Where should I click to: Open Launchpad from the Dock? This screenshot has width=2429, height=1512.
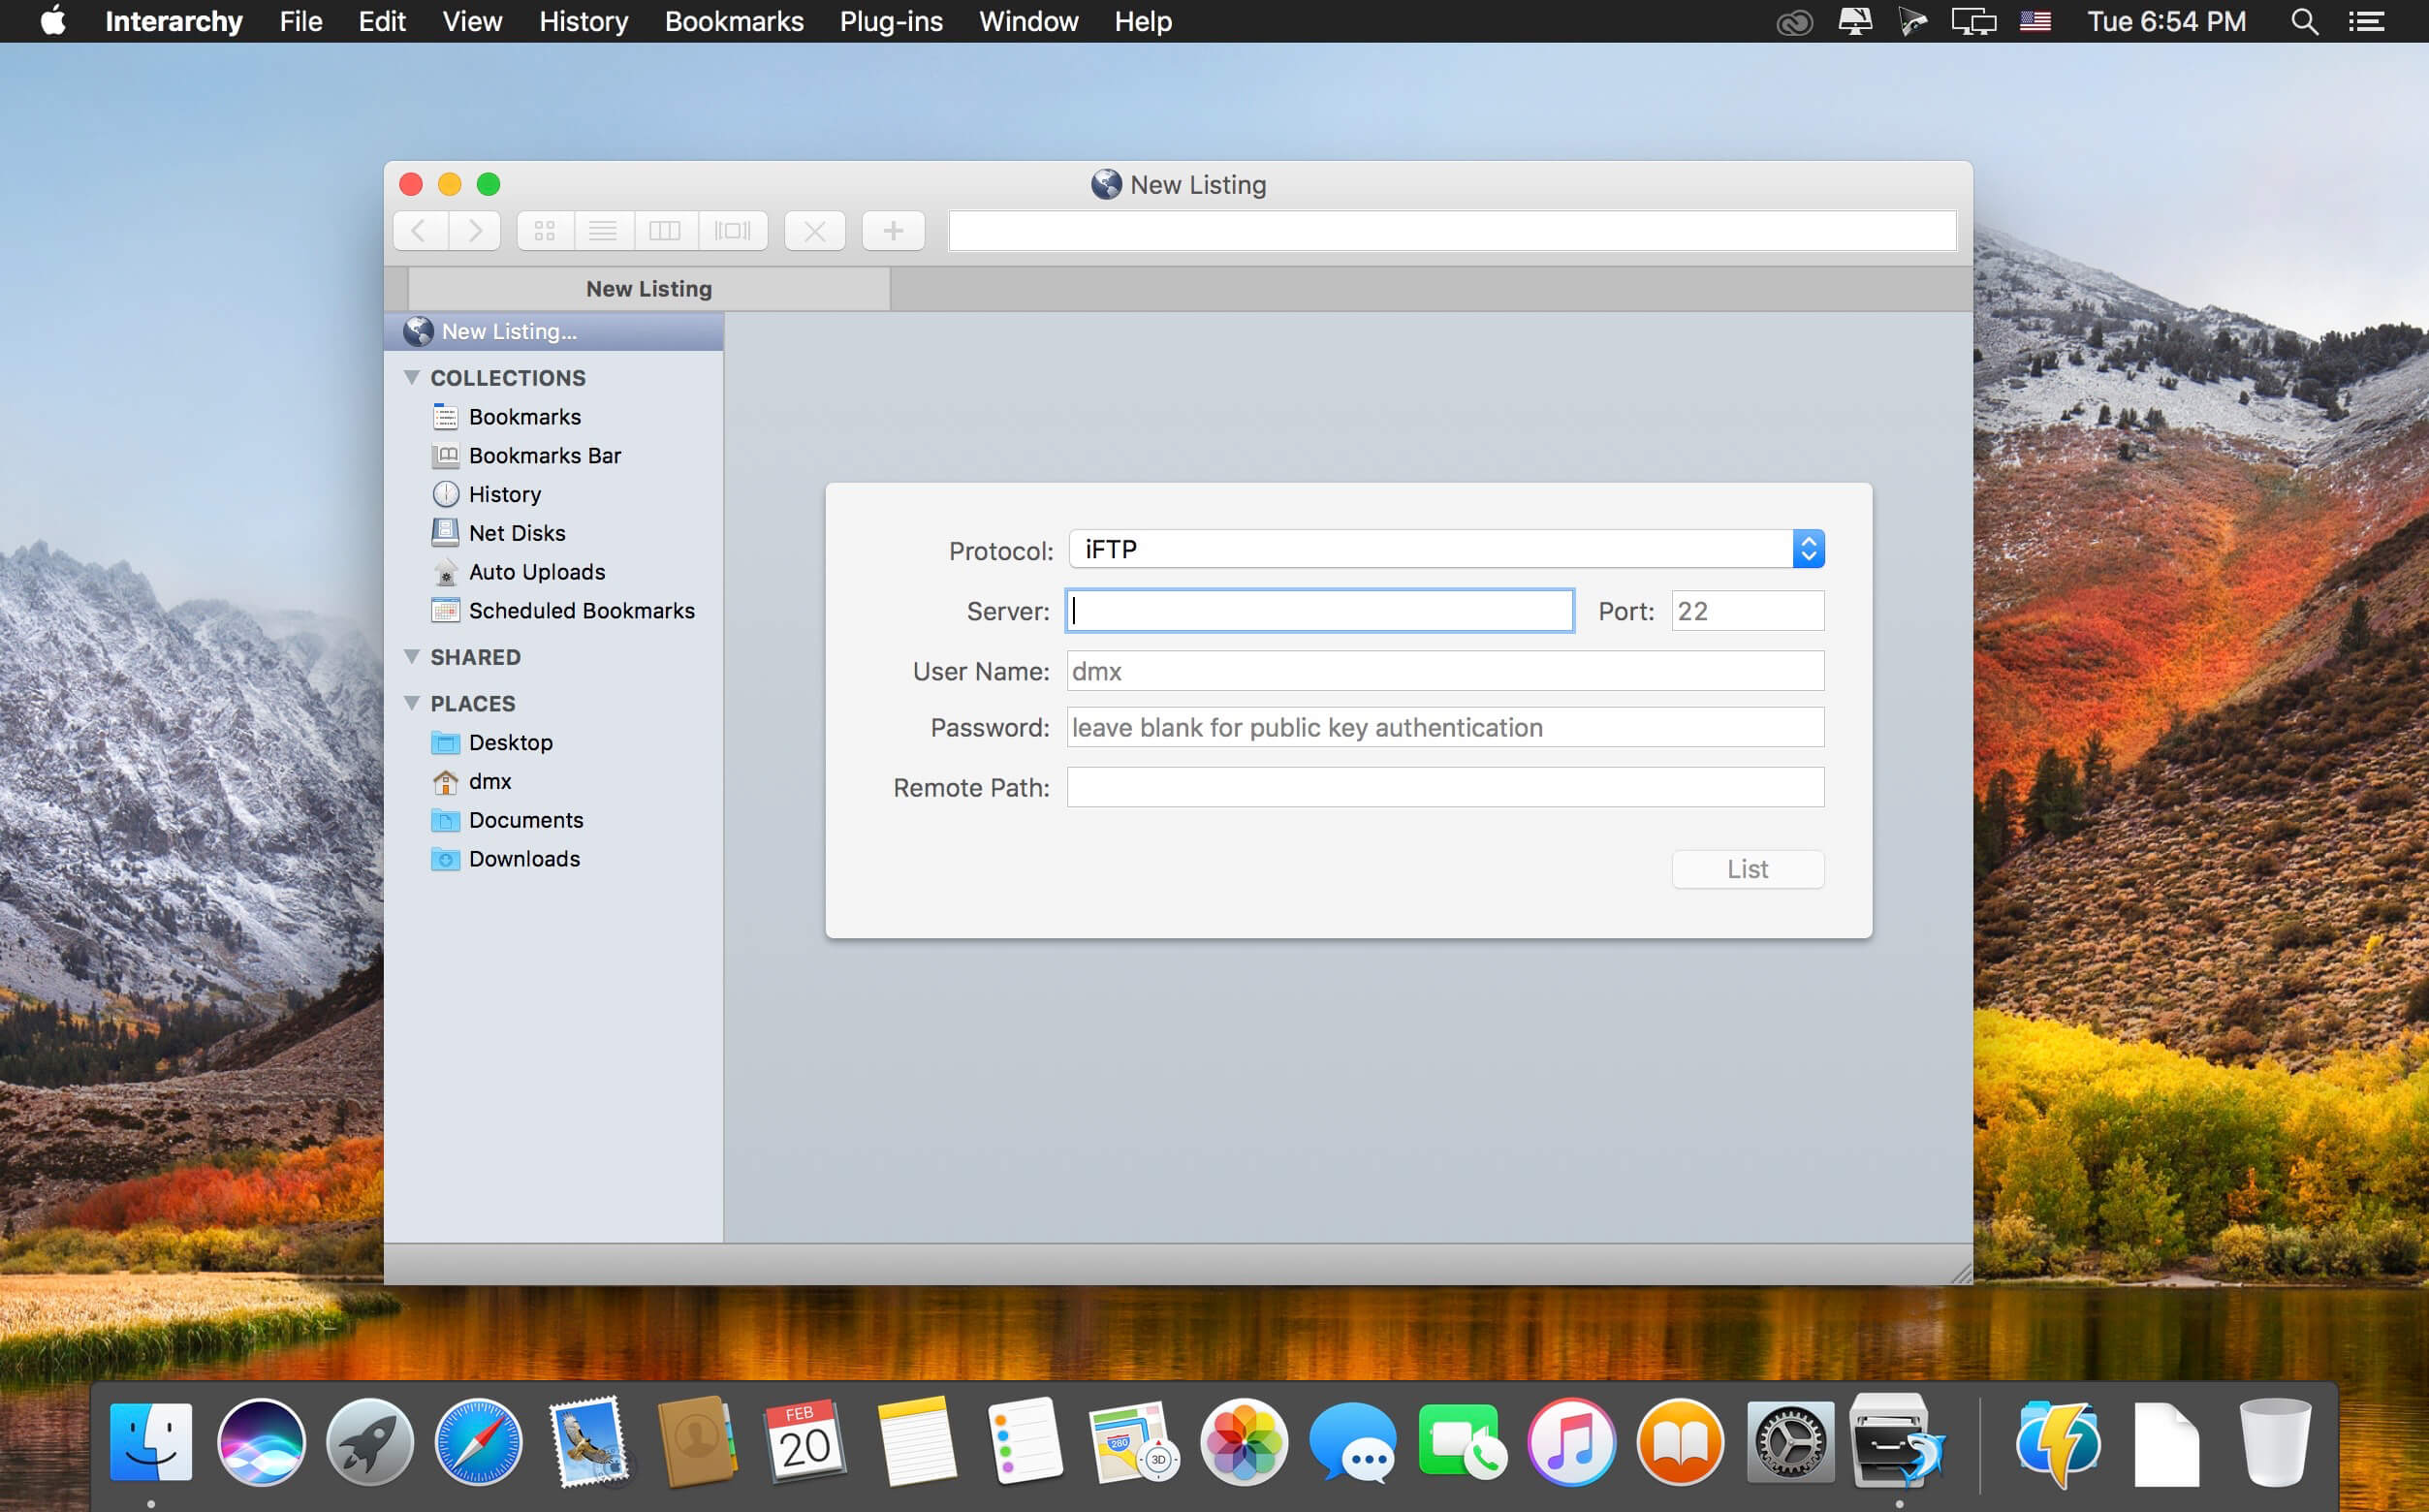(x=370, y=1442)
